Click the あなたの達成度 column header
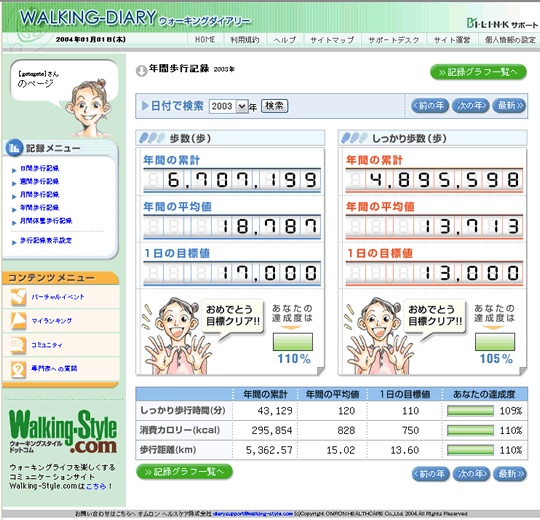540x520 pixels. tap(484, 394)
